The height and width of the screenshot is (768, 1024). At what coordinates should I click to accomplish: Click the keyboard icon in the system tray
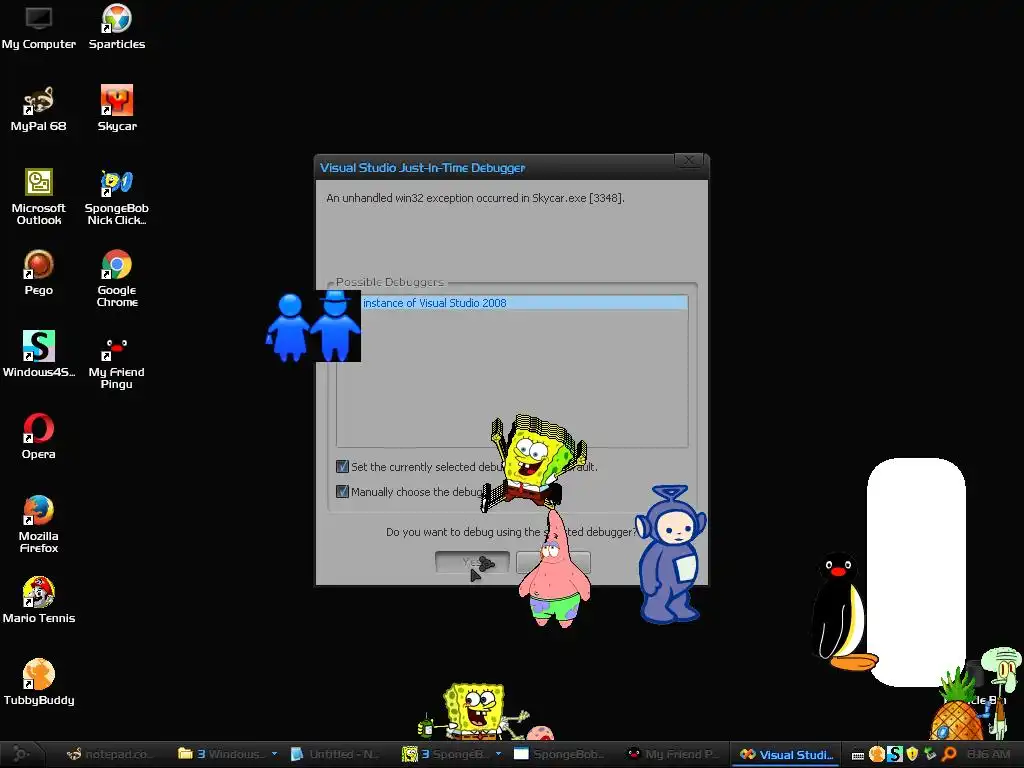857,755
